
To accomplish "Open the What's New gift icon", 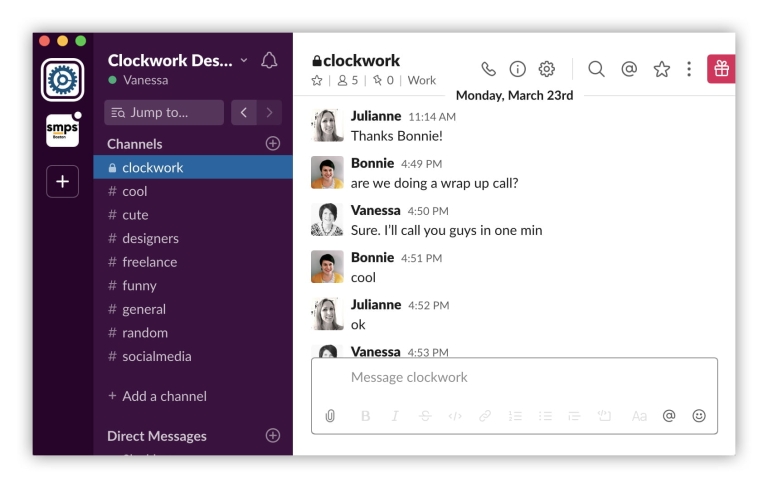I will click(x=721, y=69).
